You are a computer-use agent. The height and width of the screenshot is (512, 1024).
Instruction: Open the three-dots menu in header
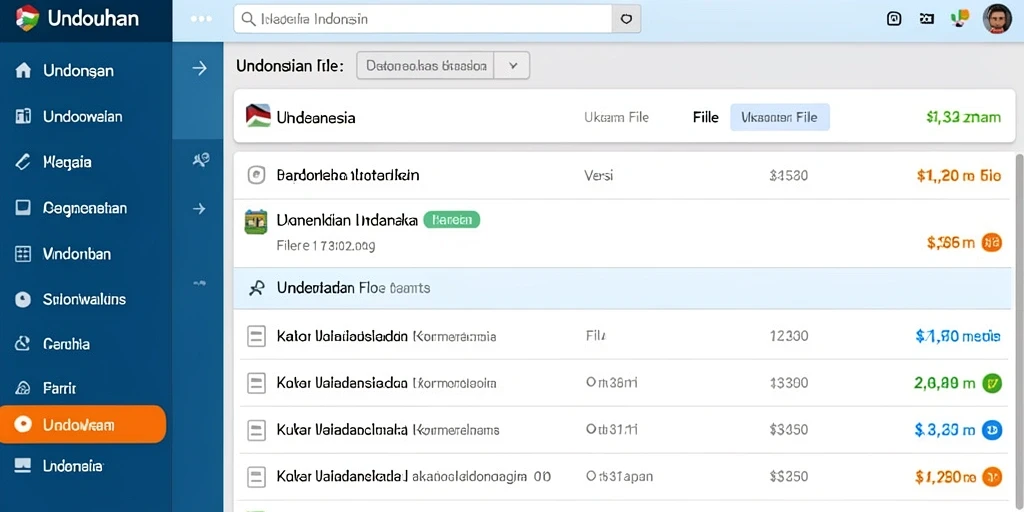pyautogui.click(x=200, y=19)
